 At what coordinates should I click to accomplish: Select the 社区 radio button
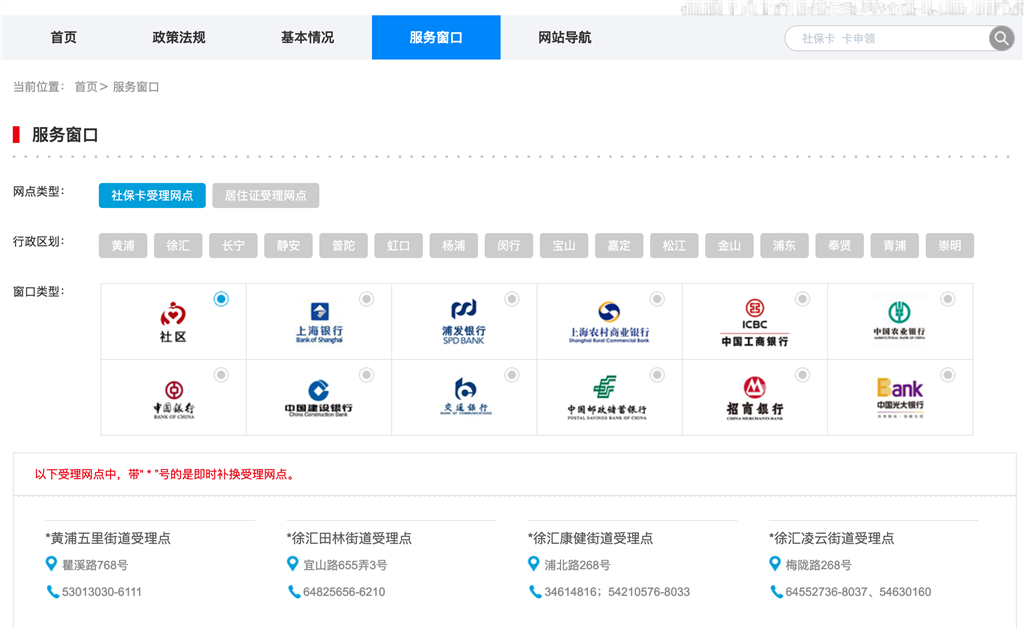[x=221, y=299]
